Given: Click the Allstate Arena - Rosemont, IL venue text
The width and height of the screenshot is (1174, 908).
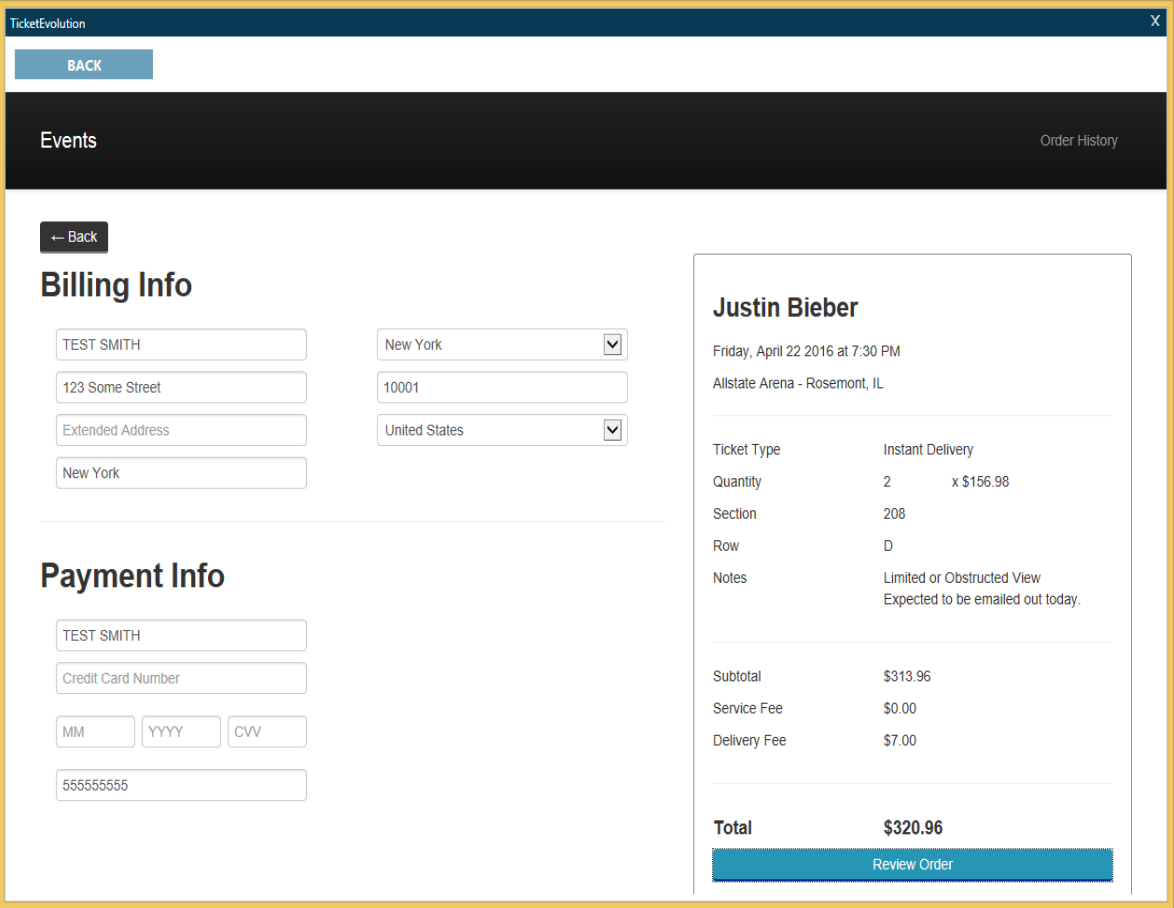Looking at the screenshot, I should pos(798,383).
